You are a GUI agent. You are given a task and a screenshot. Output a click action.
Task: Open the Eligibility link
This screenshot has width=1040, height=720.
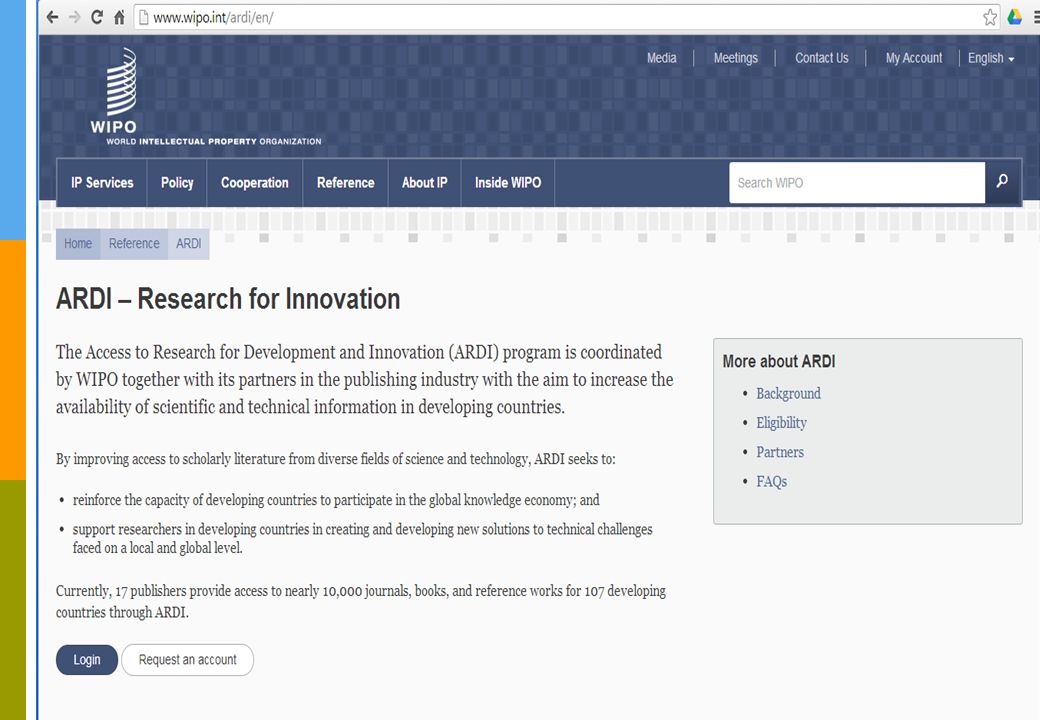pyautogui.click(x=781, y=423)
